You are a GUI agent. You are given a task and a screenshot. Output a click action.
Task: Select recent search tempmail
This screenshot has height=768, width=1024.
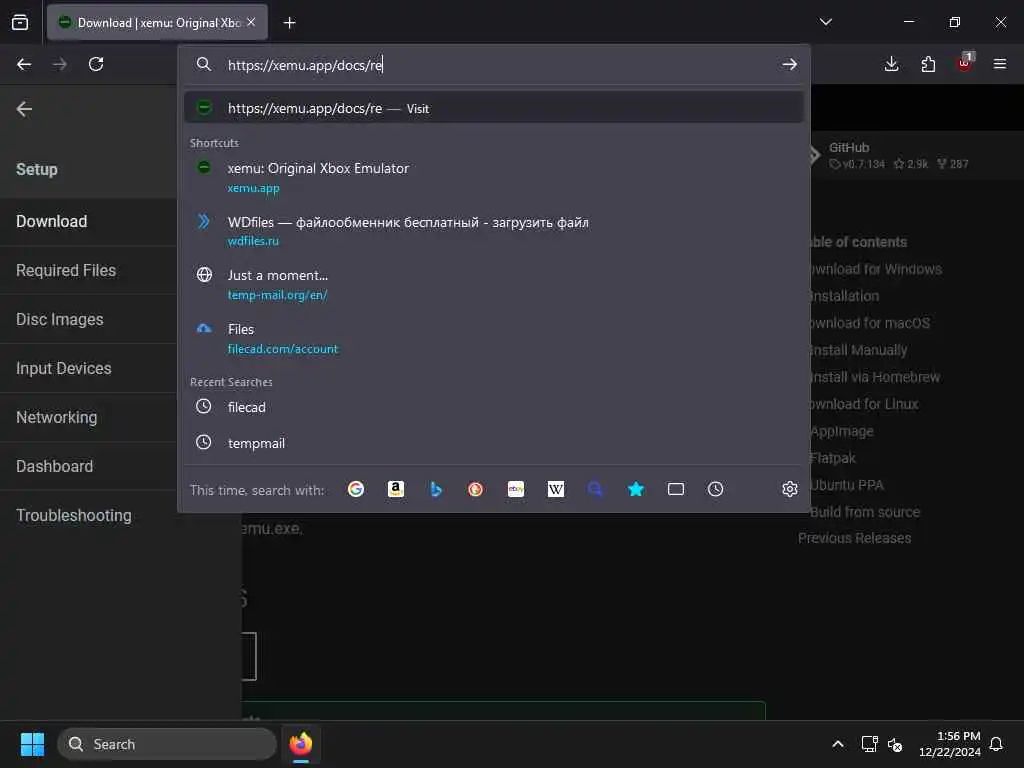tap(494, 443)
